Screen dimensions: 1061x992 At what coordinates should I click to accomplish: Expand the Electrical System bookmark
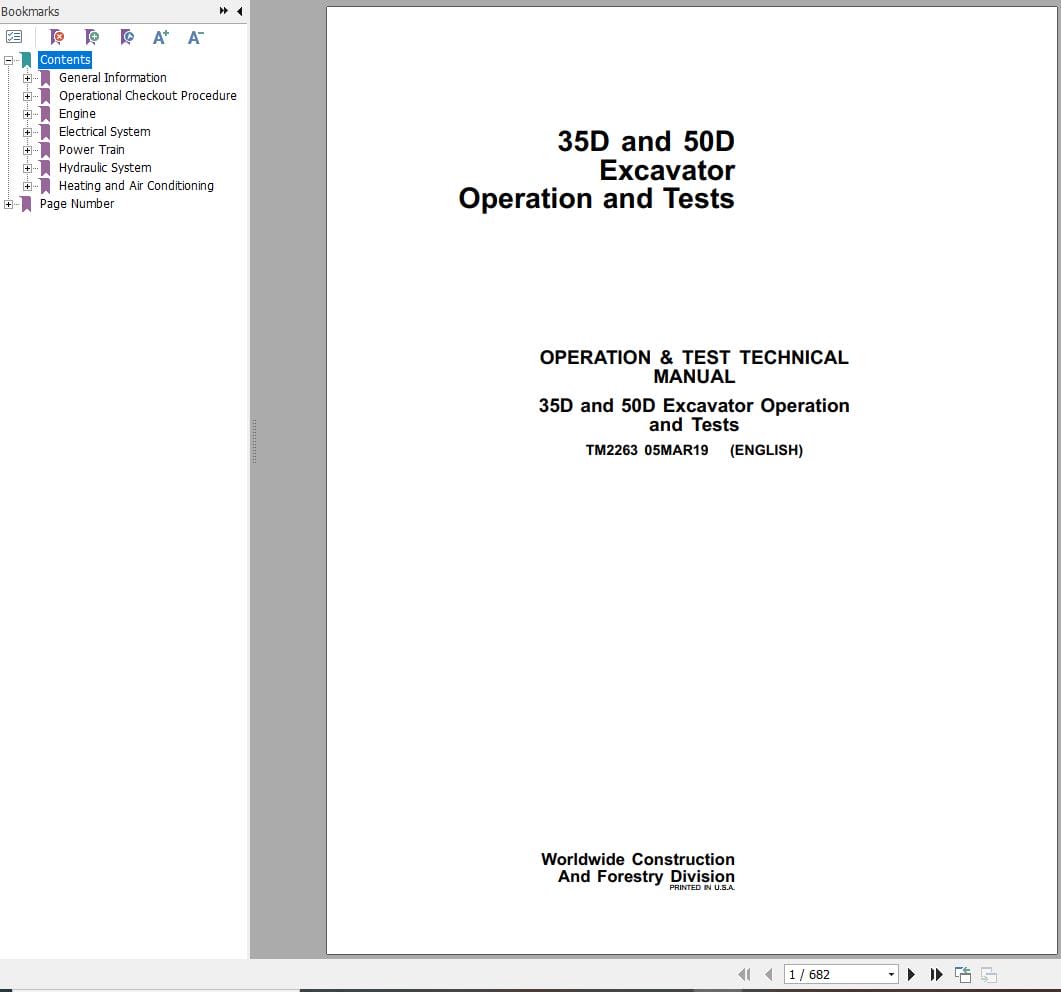pyautogui.click(x=27, y=132)
